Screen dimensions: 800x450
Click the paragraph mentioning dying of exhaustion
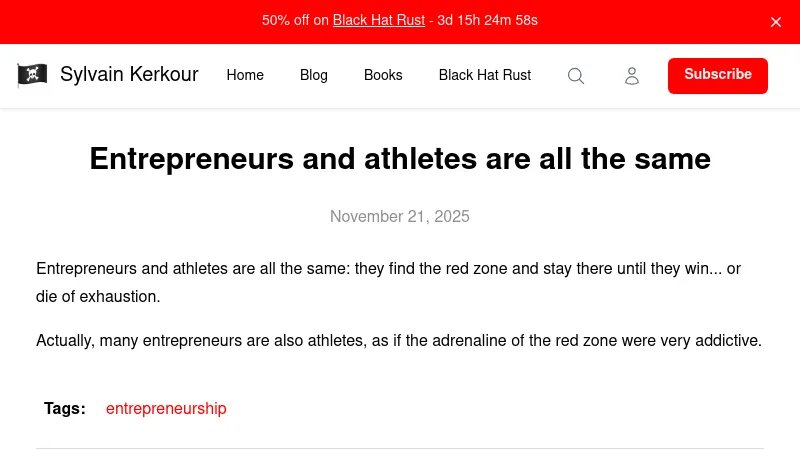(388, 283)
